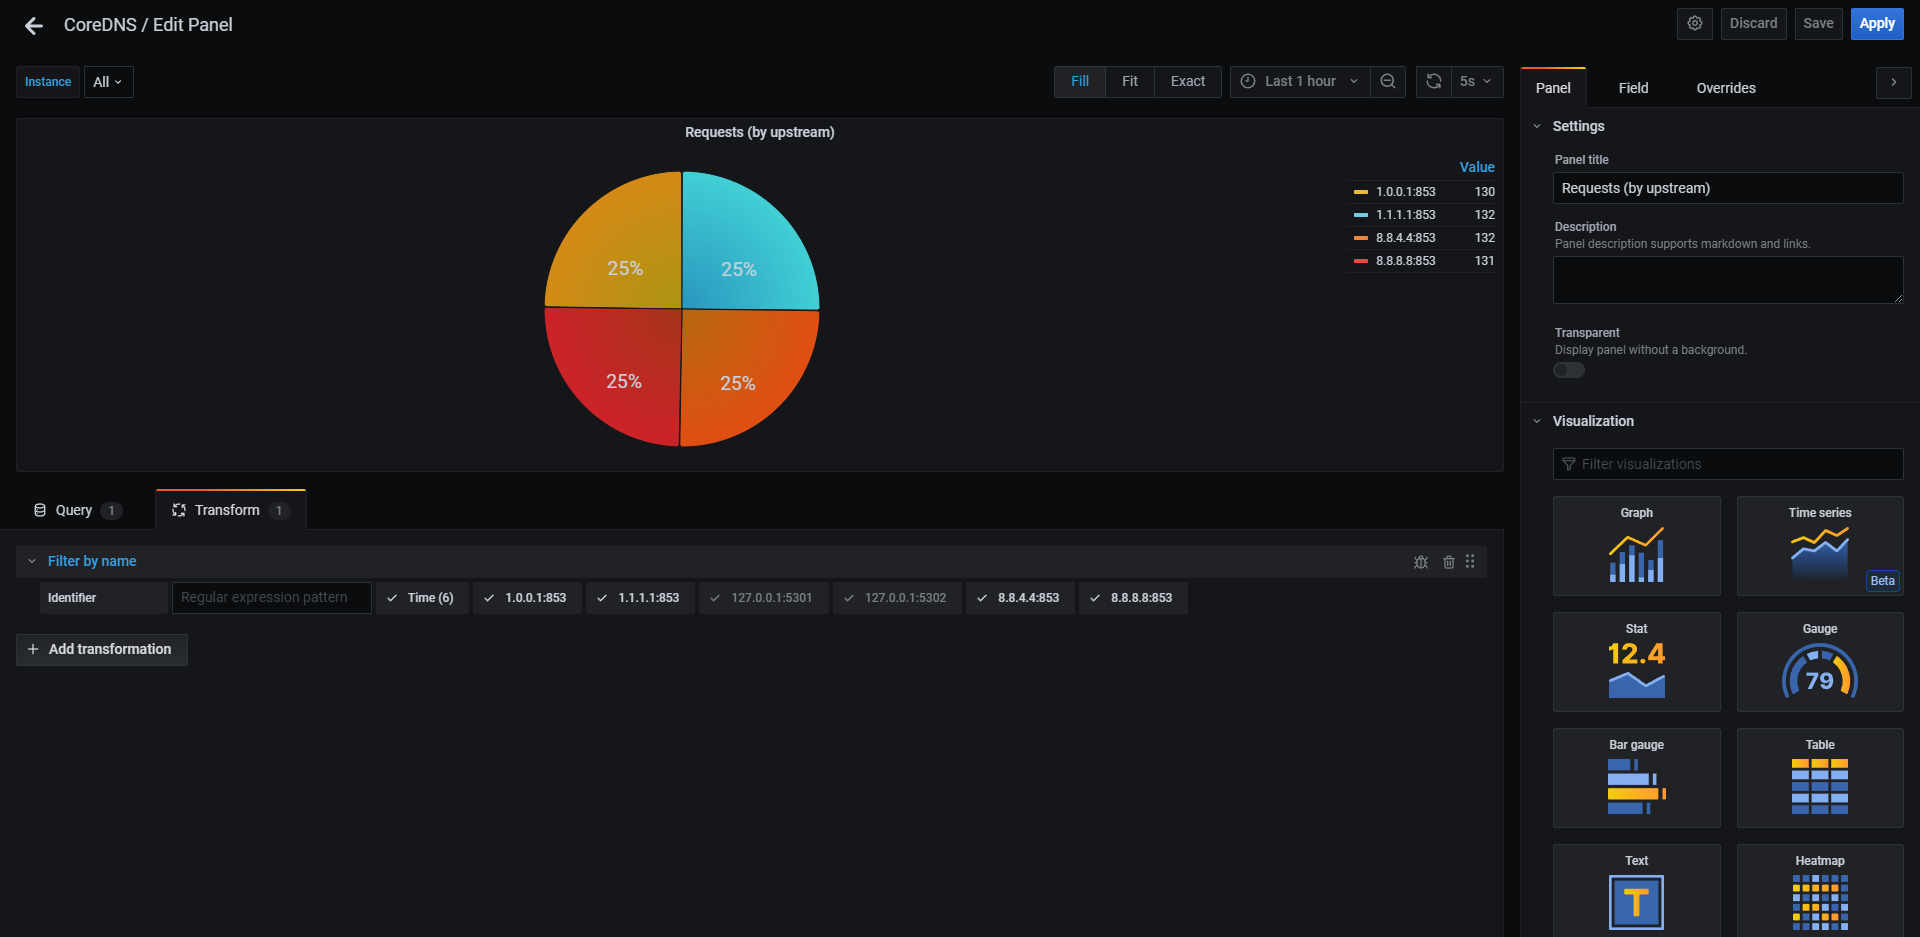Open the Panel options tab
This screenshot has height=937, width=1920.
pos(1553,88)
